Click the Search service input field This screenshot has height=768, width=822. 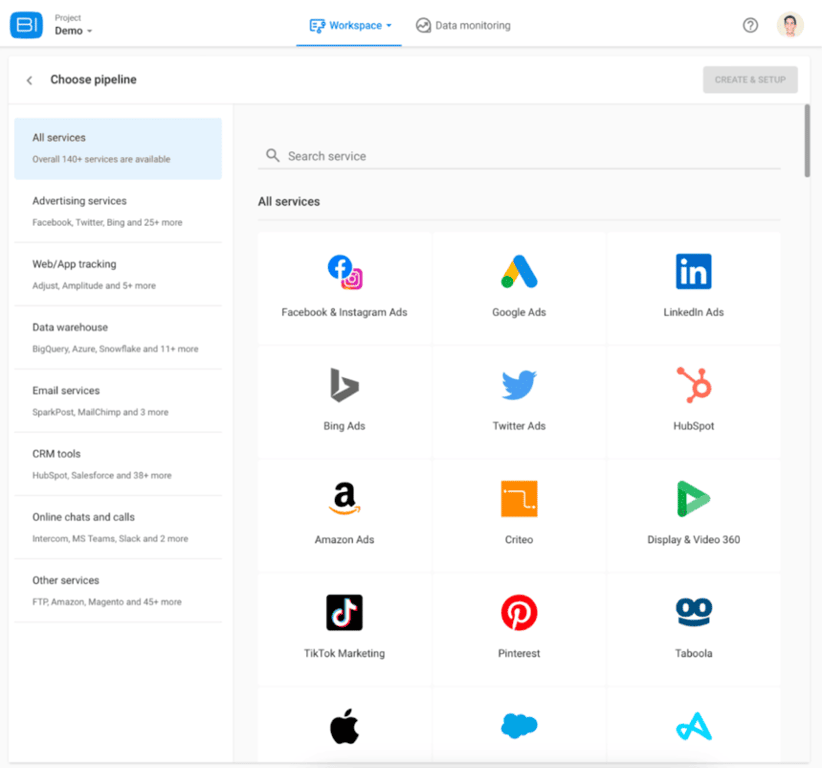[519, 156]
